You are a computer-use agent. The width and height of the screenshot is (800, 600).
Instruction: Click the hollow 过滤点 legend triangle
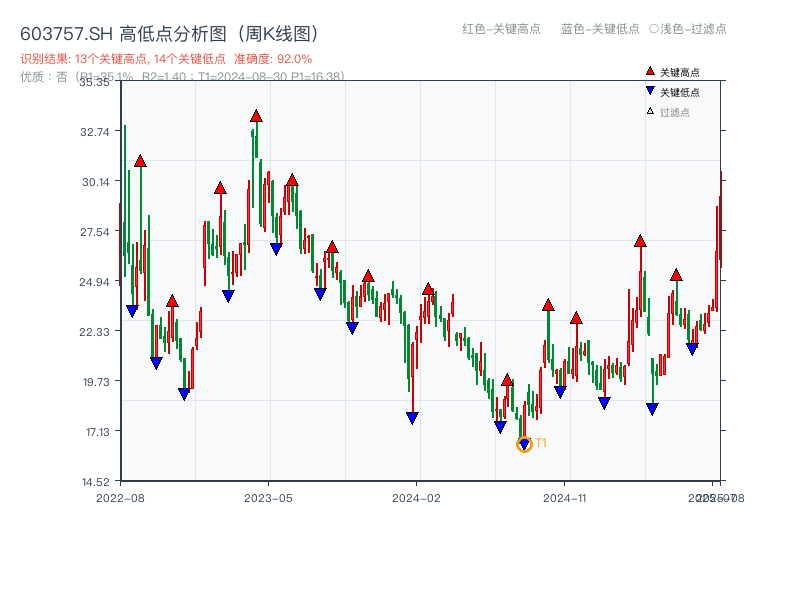(x=649, y=111)
